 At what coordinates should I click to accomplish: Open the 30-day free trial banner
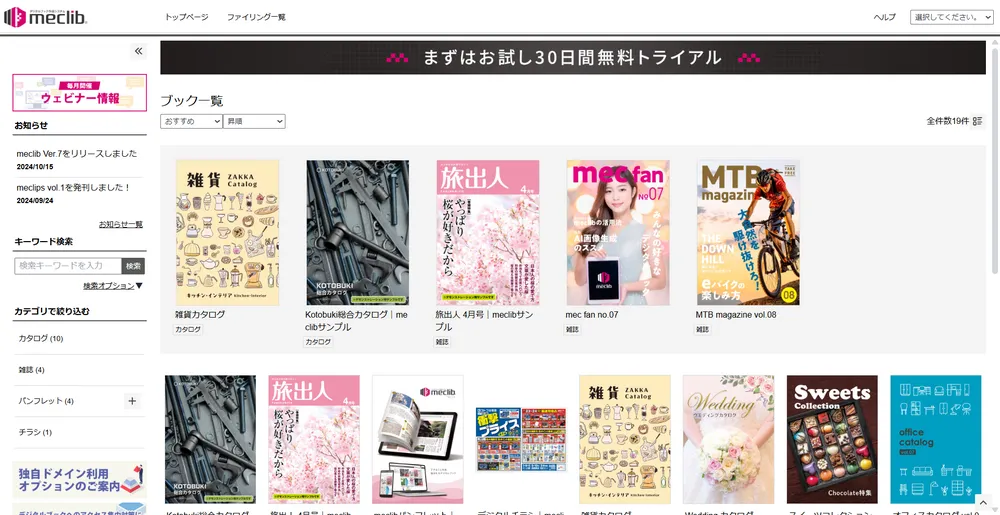coord(572,58)
